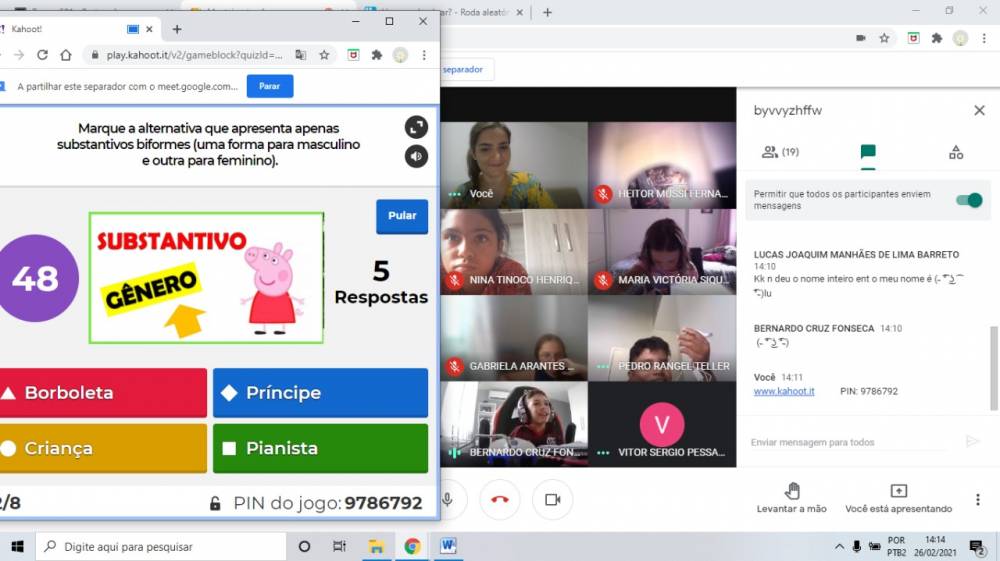Image resolution: width=1000 pixels, height=561 pixels.
Task: Open Meet more options three-dot menu
Action: [977, 499]
